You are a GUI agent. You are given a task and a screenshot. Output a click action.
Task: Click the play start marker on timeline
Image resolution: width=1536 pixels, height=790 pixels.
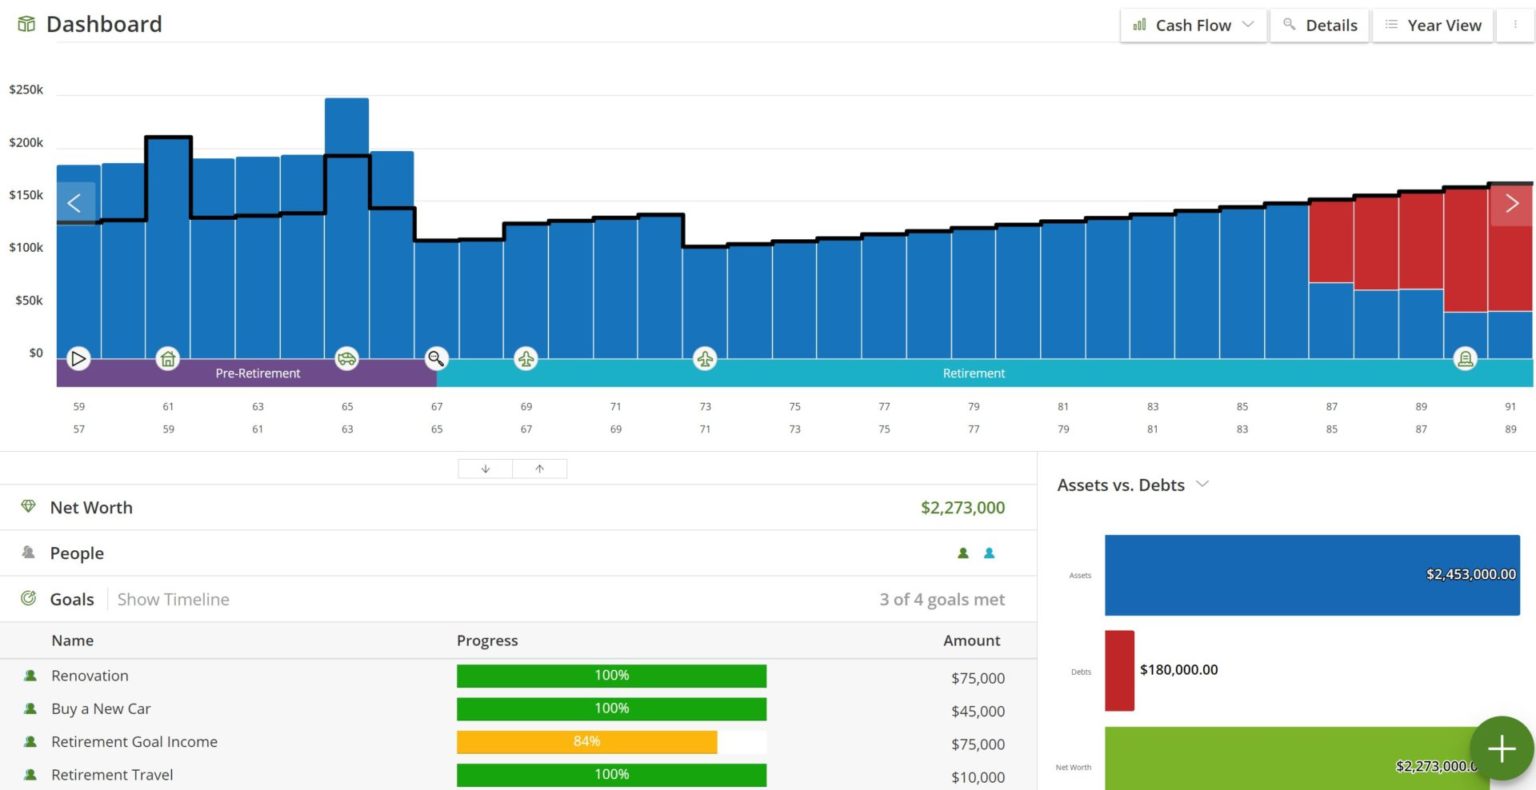79,358
